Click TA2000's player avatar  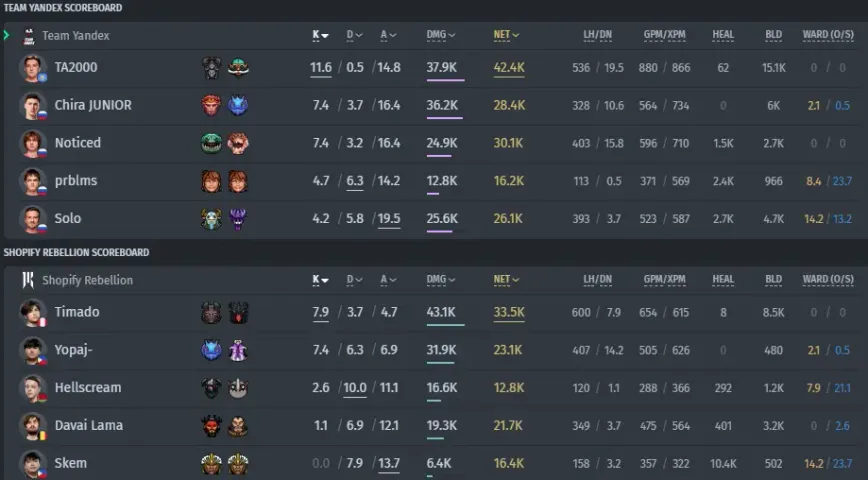[32, 68]
